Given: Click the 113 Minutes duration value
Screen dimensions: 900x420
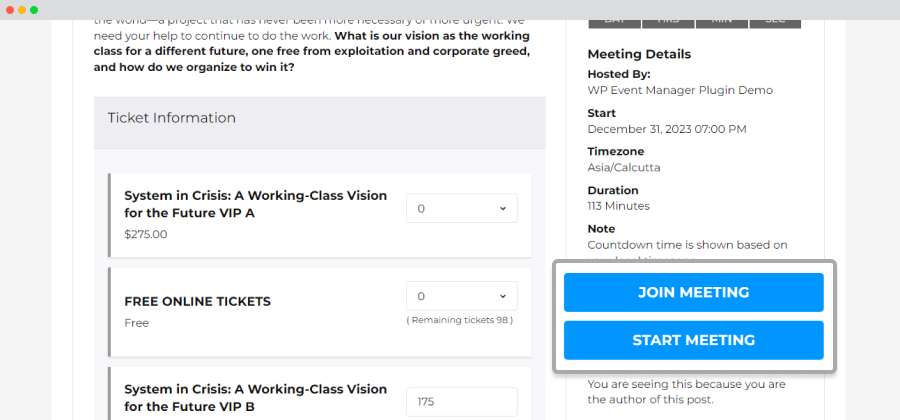Looking at the screenshot, I should point(619,205).
